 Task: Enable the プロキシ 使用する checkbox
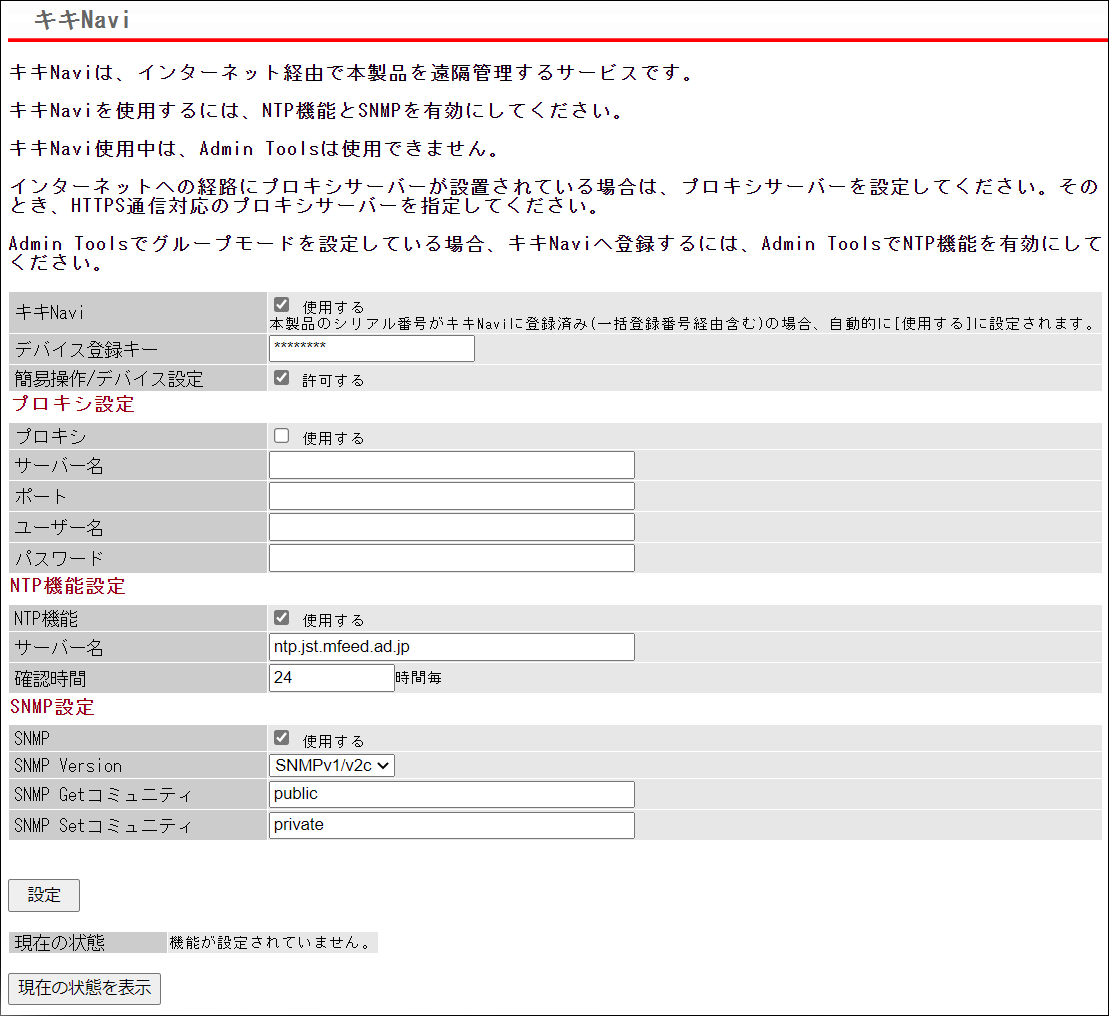pyautogui.click(x=282, y=436)
